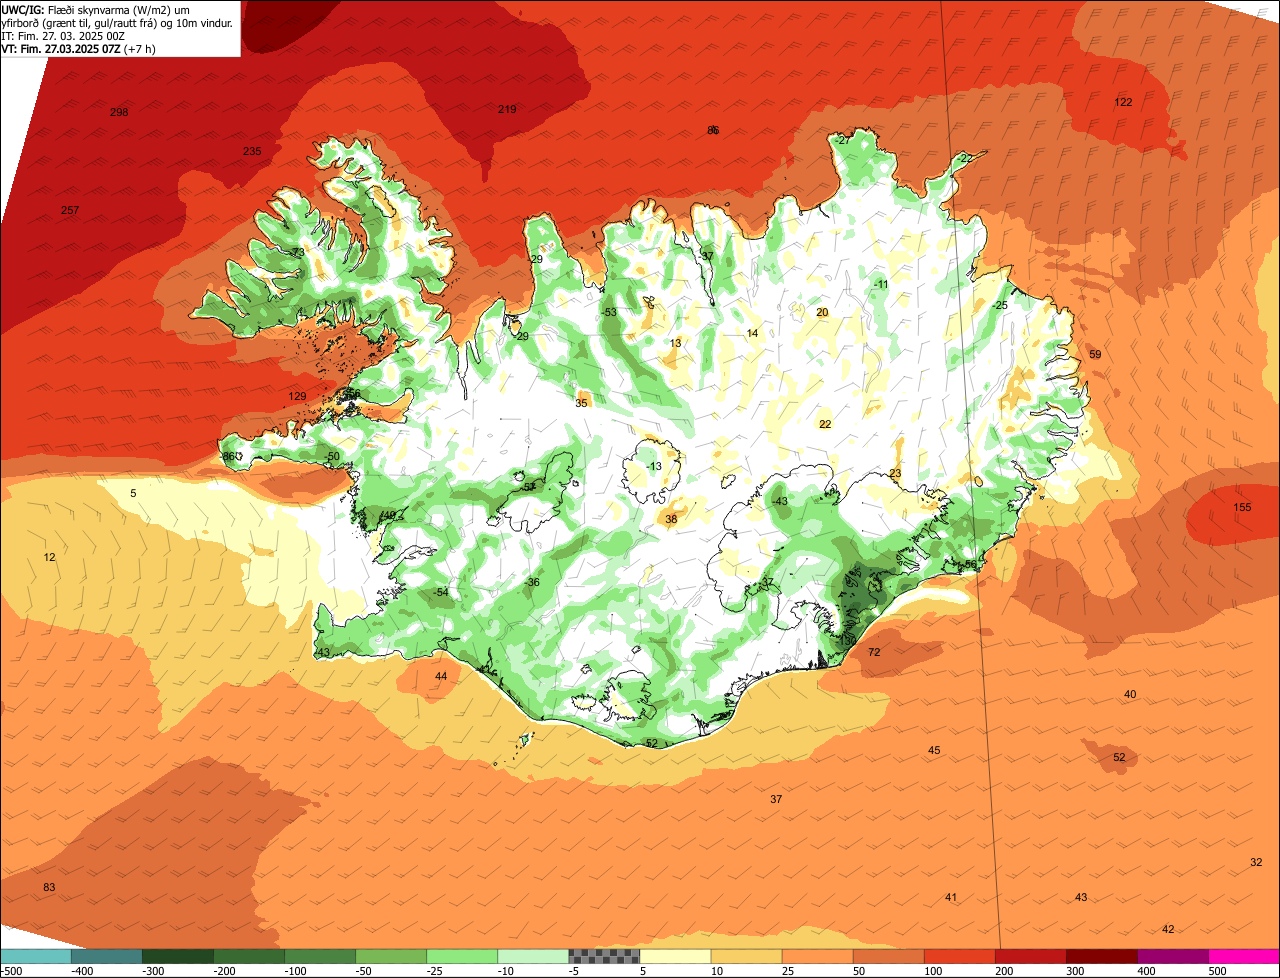Click the title line 'UWC/IG: Flæði skynvarma (W/m2) um'

point(96,9)
